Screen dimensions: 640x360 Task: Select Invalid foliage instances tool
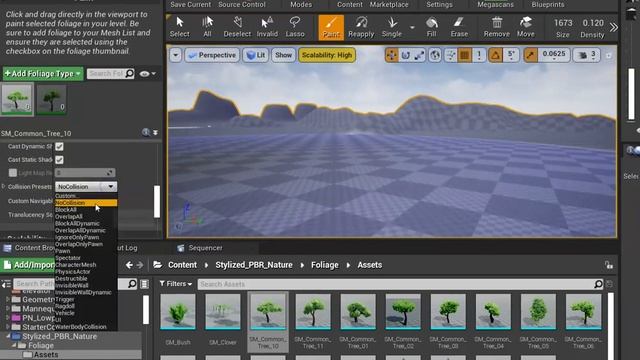(267, 27)
